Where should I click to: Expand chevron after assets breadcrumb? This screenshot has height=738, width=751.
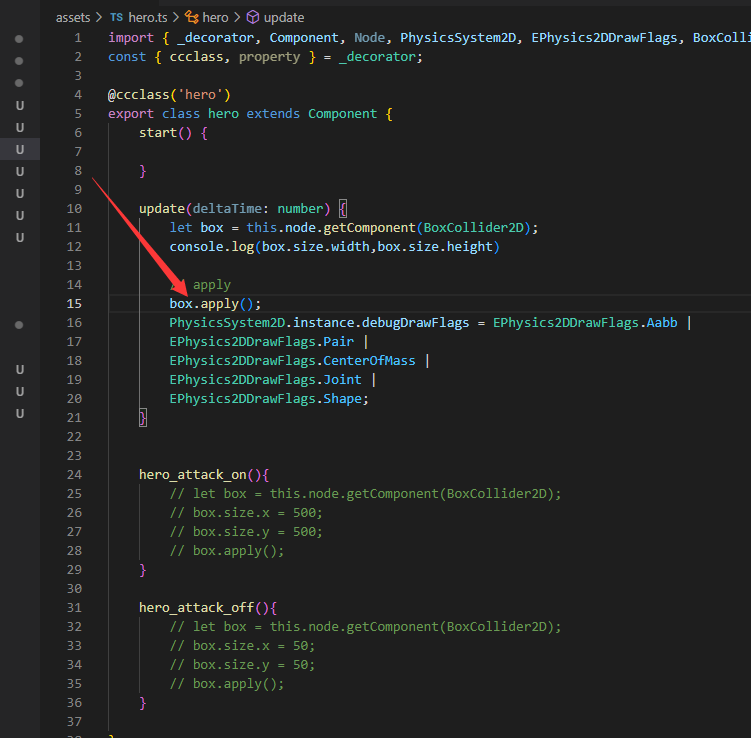(x=99, y=18)
